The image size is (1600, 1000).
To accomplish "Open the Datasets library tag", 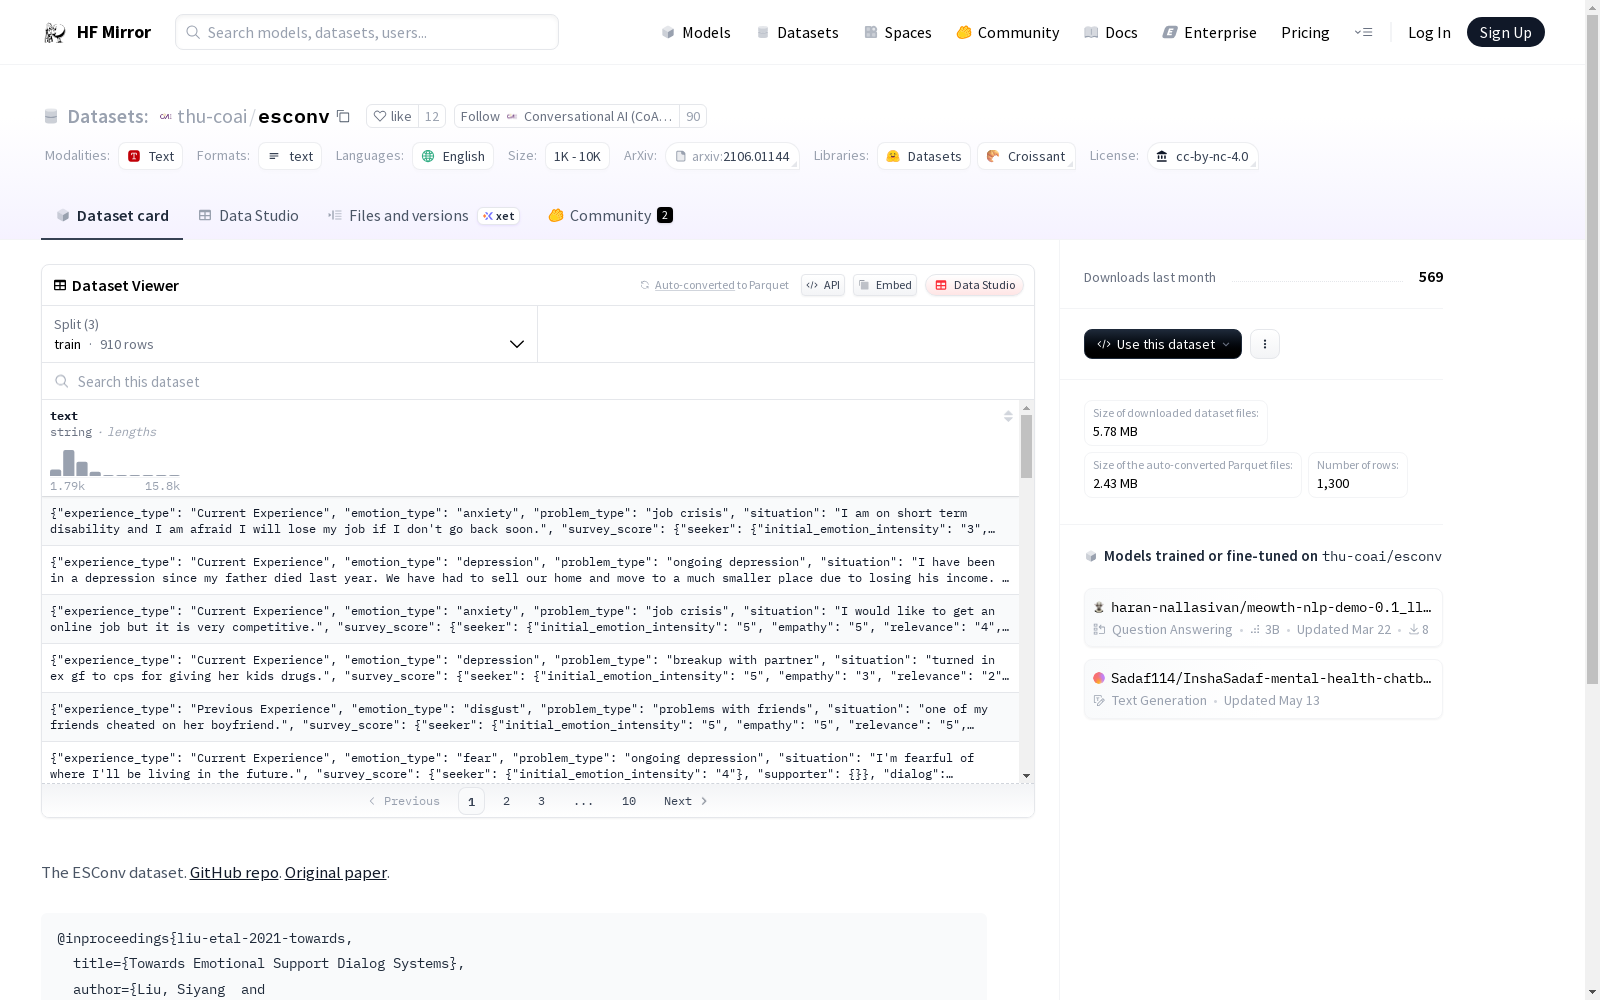I will (x=924, y=156).
